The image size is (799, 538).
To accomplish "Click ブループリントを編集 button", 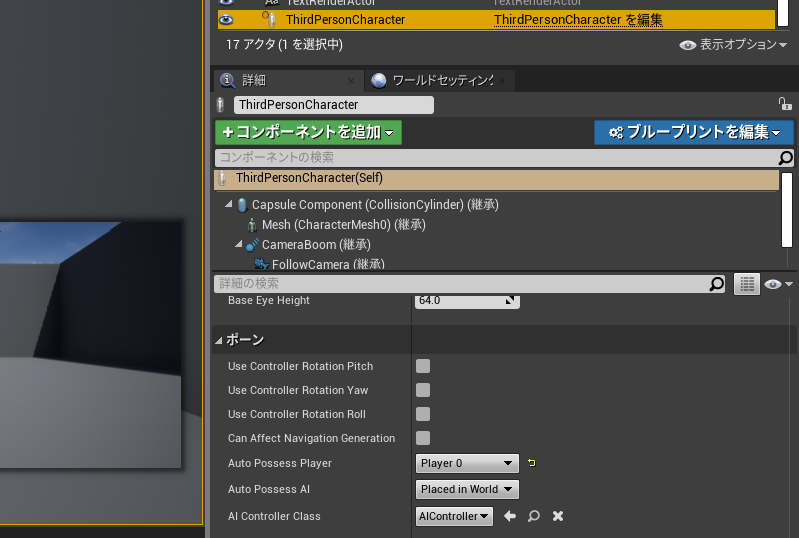I will click(x=694, y=132).
